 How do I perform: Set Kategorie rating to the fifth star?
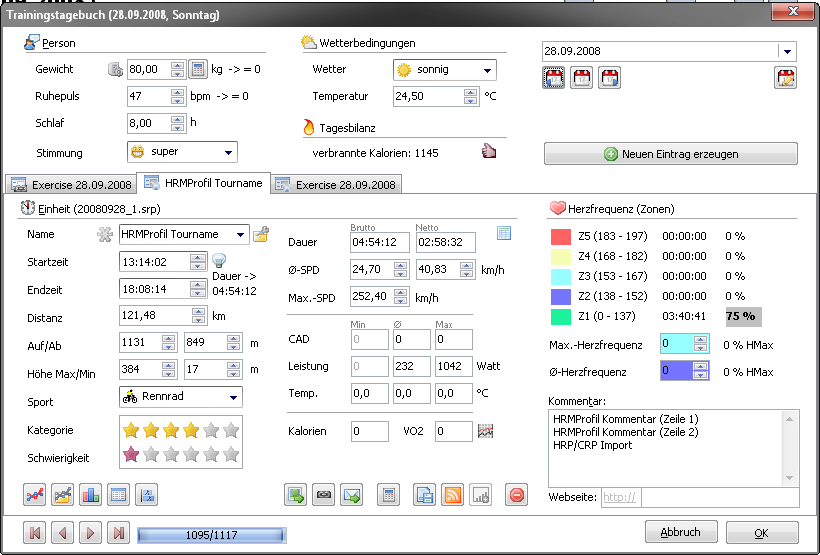tap(211, 431)
